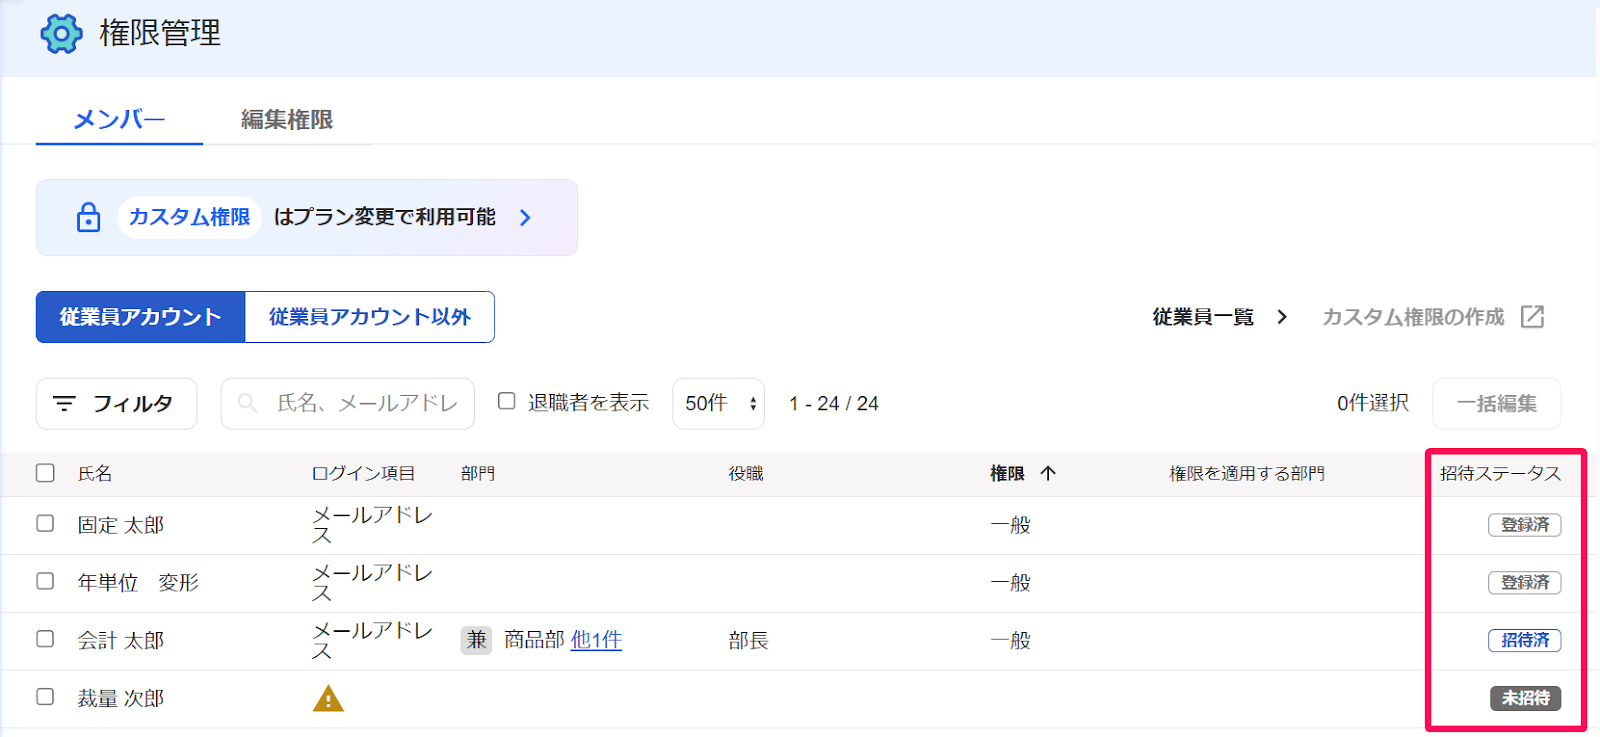
Task: Click the external link icon next to カスタム権限の作成
Action: [1532, 317]
